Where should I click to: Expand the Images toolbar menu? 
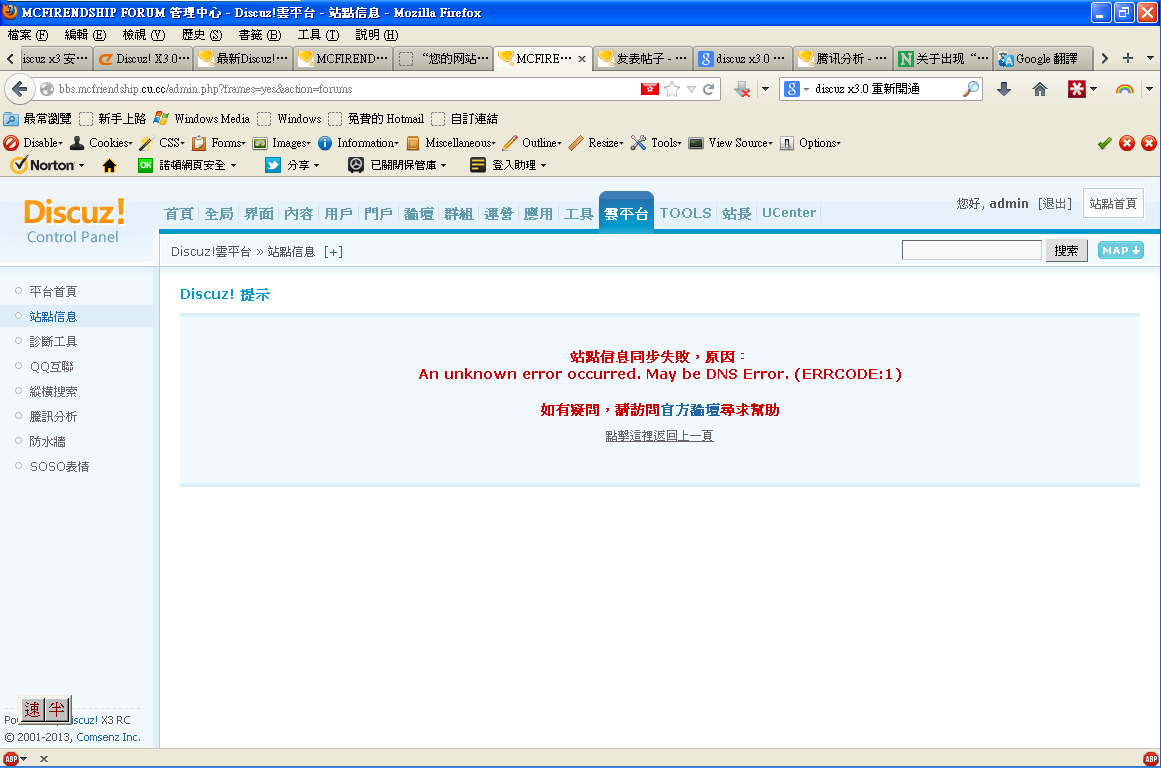click(282, 143)
